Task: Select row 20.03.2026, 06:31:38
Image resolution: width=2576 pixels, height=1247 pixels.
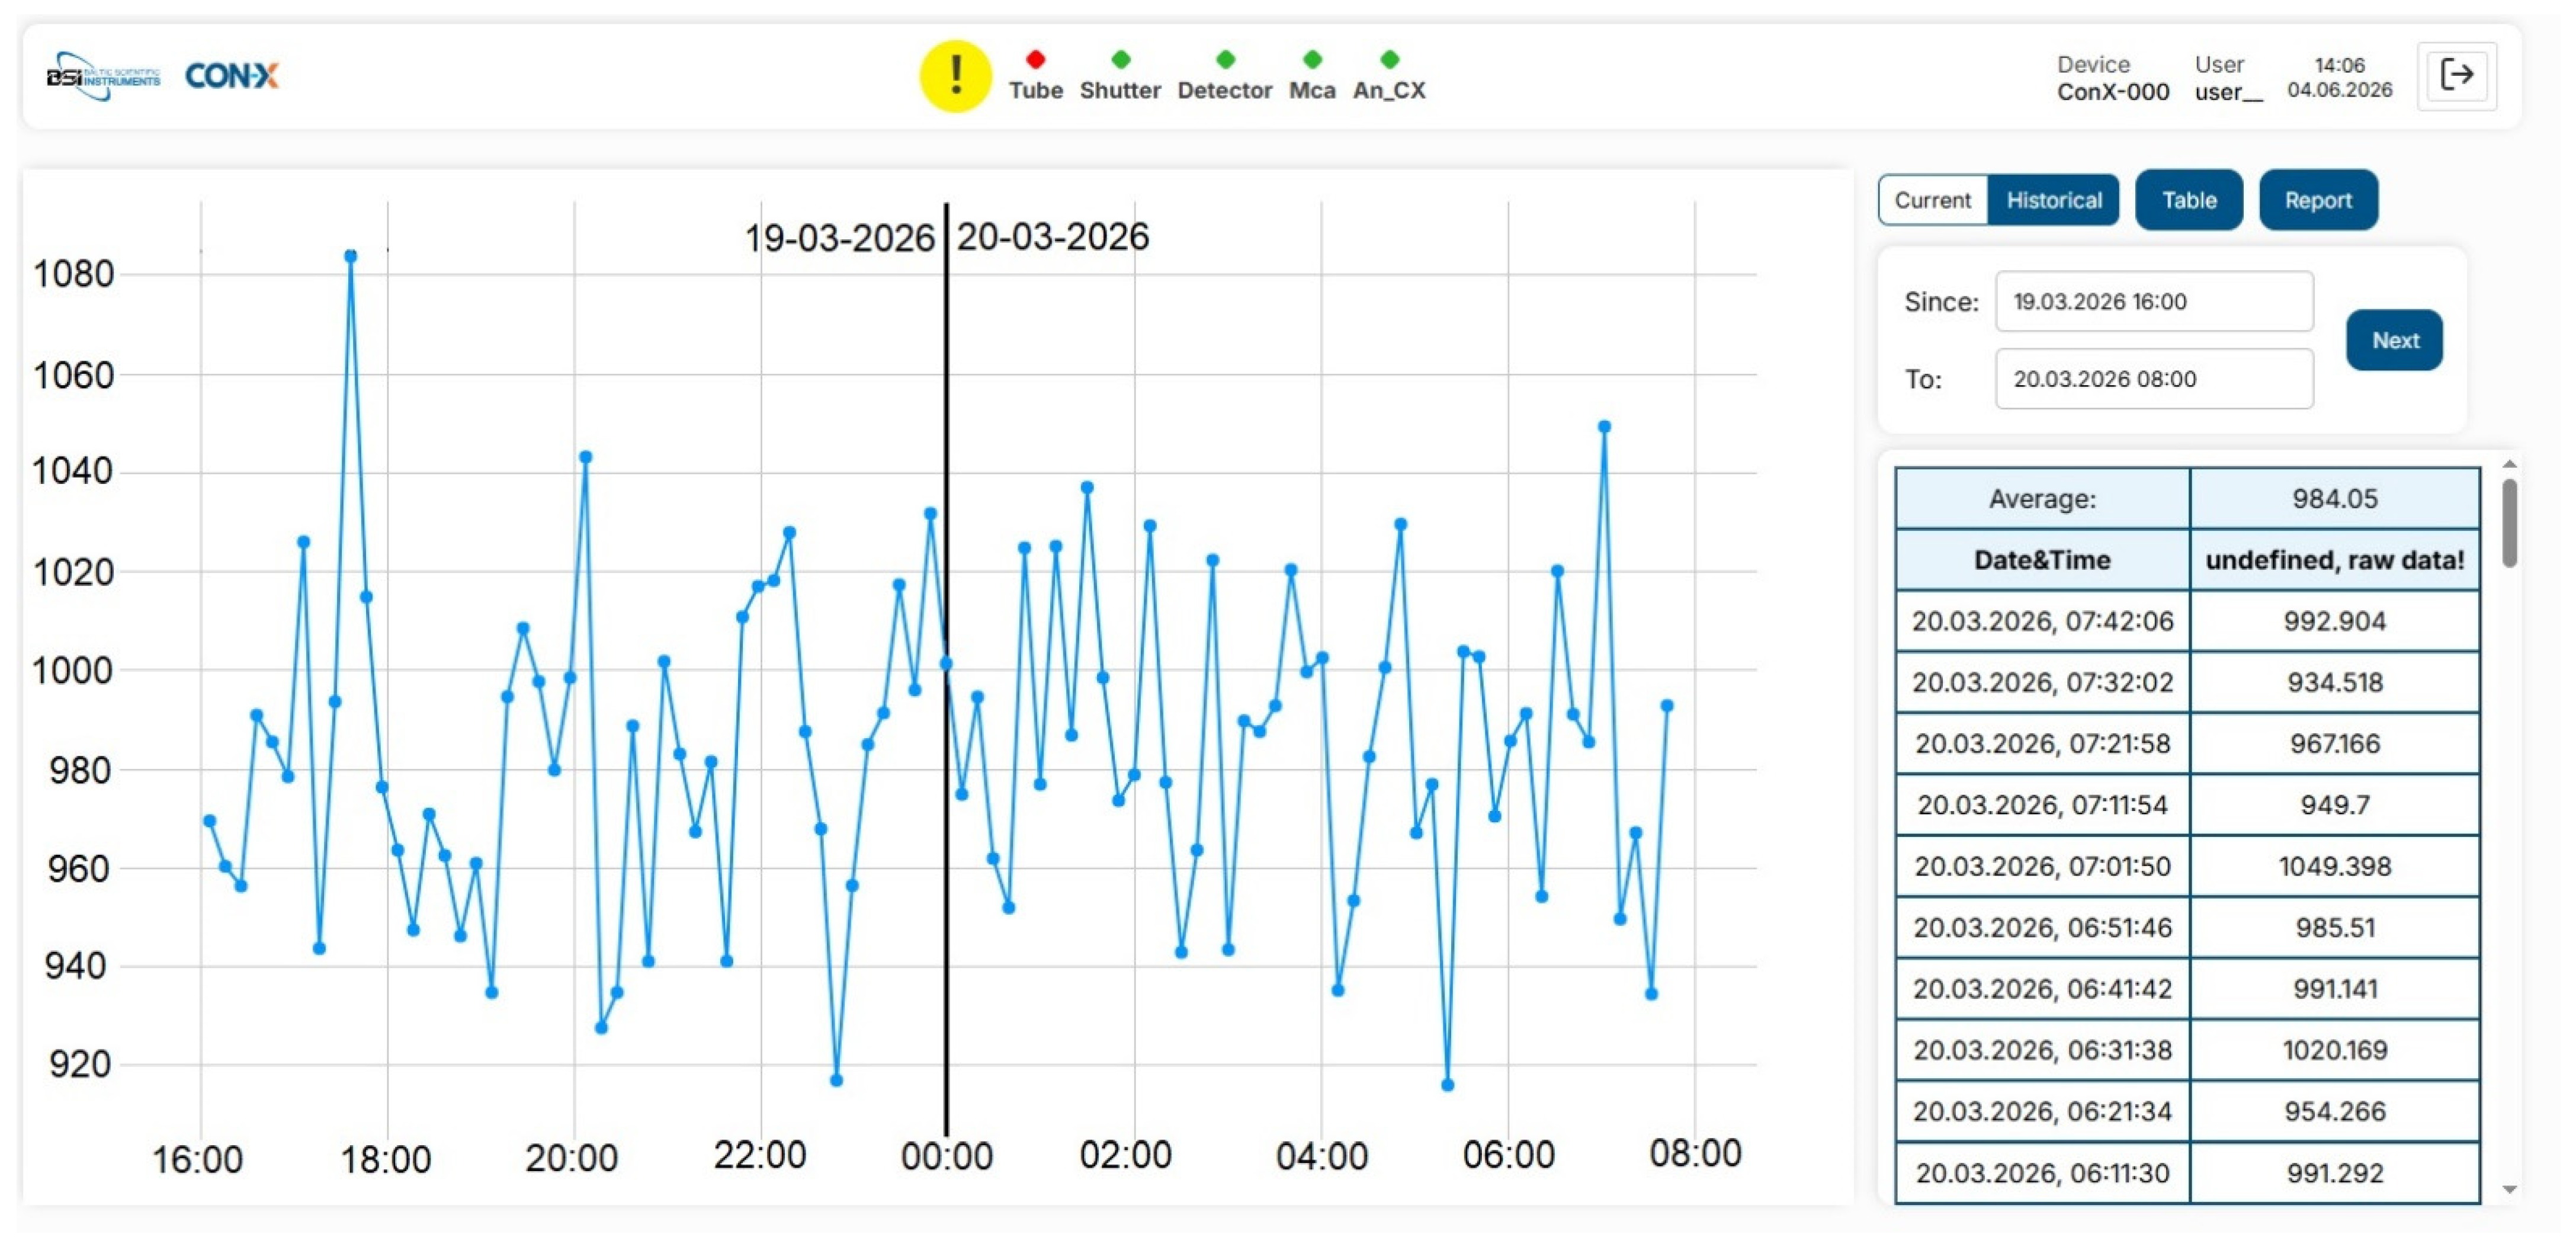Action: pyautogui.click(x=2187, y=1050)
